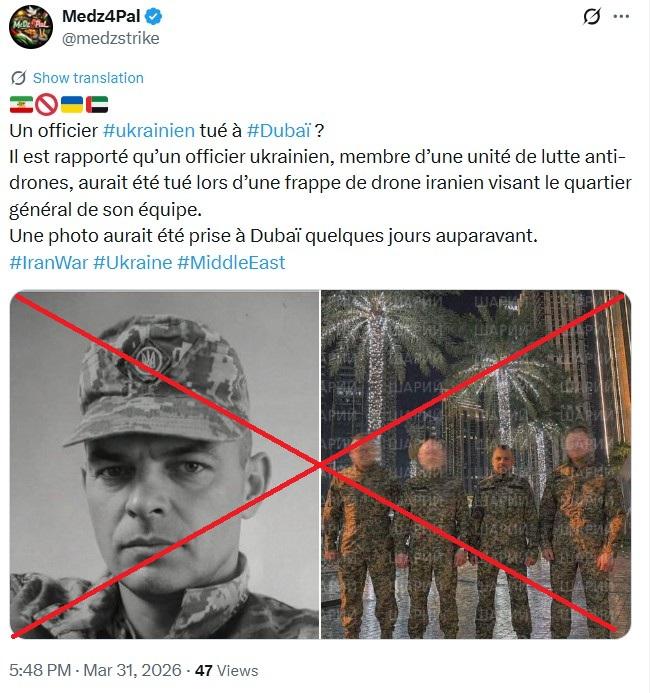This screenshot has height=693, width=650.
Task: Click the 47 Views counter
Action: 226,670
